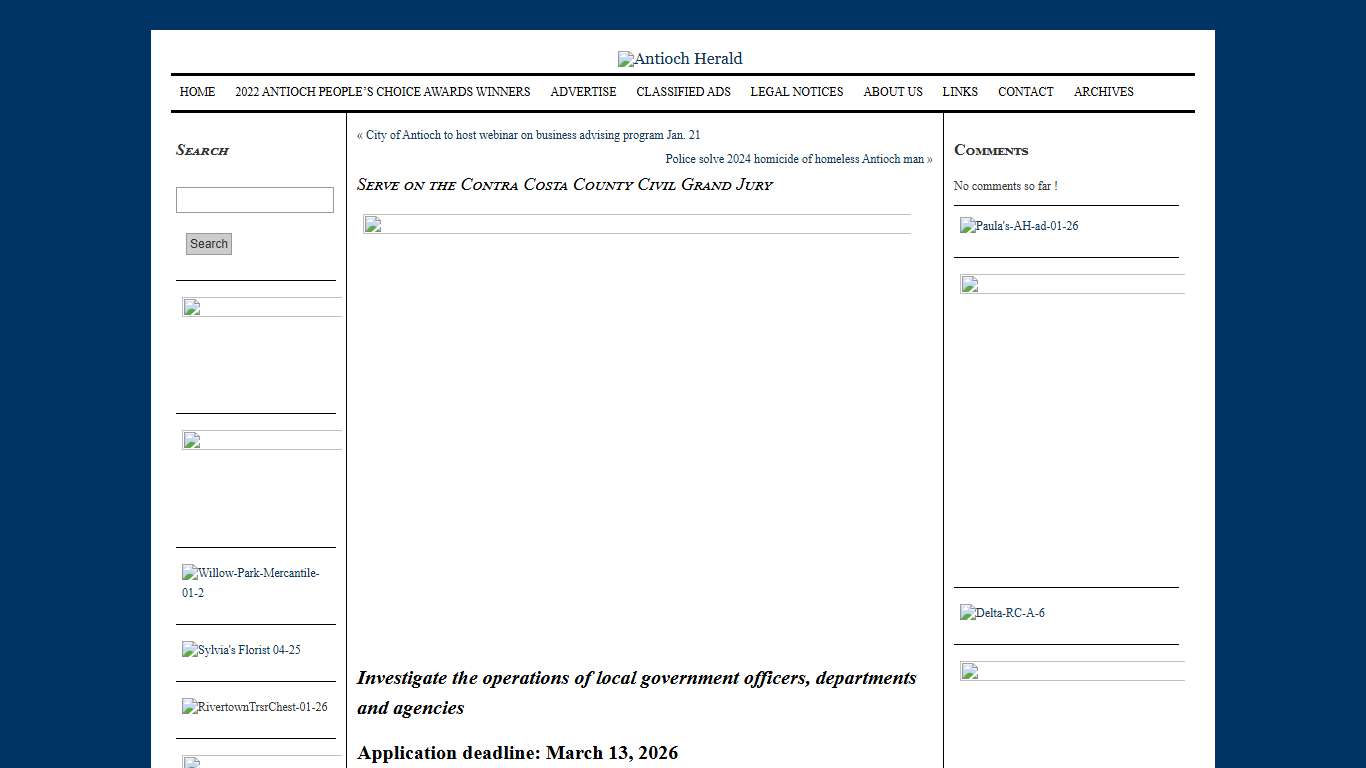
Task: Click the first left sidebar ad below Search
Action: coord(261,307)
